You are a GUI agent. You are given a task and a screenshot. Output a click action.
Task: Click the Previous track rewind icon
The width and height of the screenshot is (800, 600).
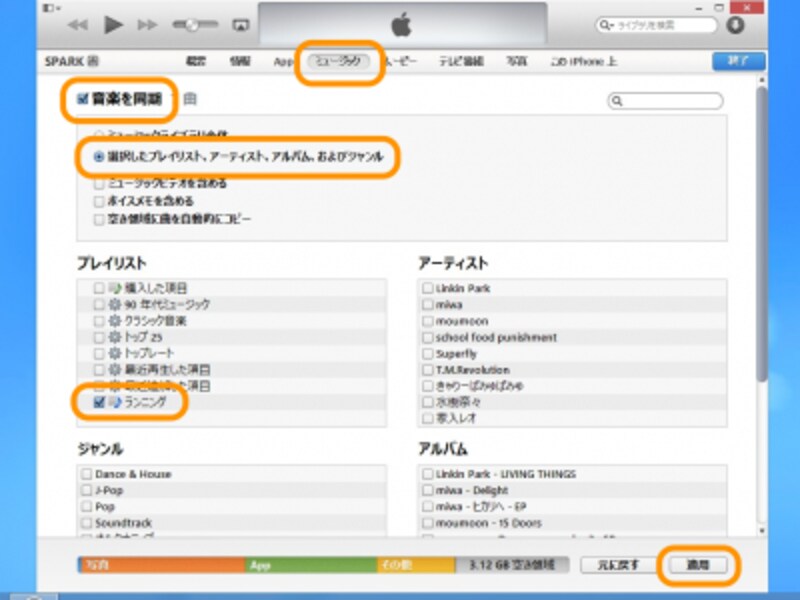[78, 25]
